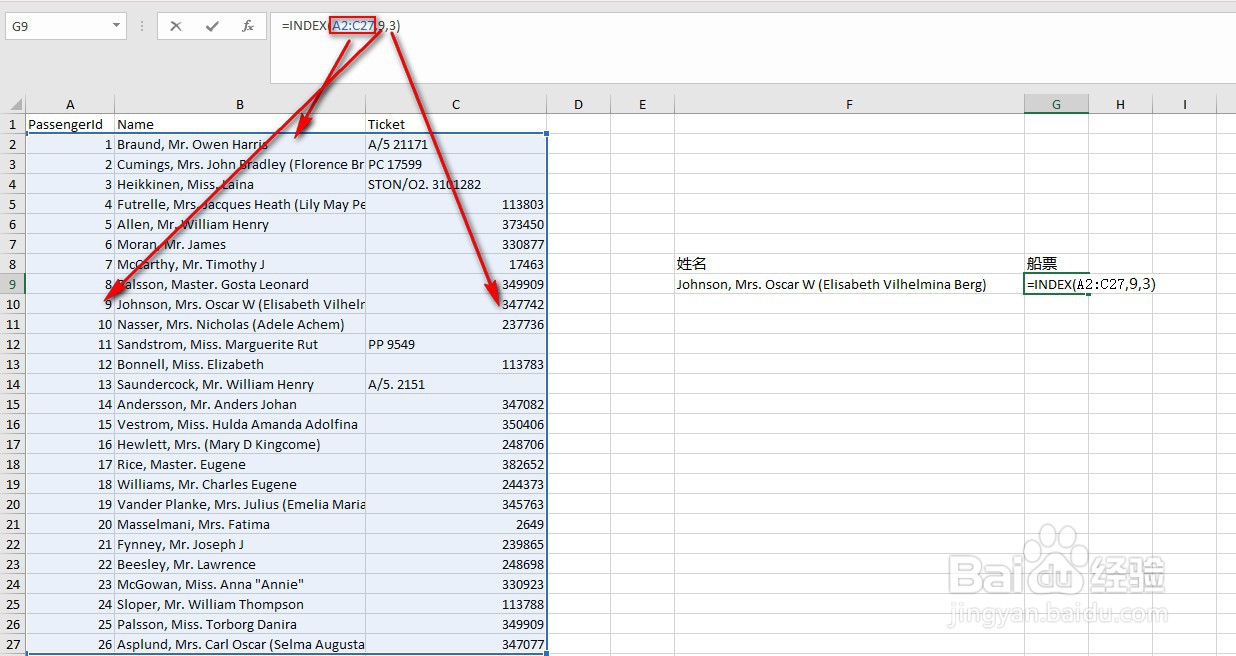Image resolution: width=1236 pixels, height=656 pixels.
Task: Select cell with Masselmani, Mrs. Fatima
Action: click(240, 524)
